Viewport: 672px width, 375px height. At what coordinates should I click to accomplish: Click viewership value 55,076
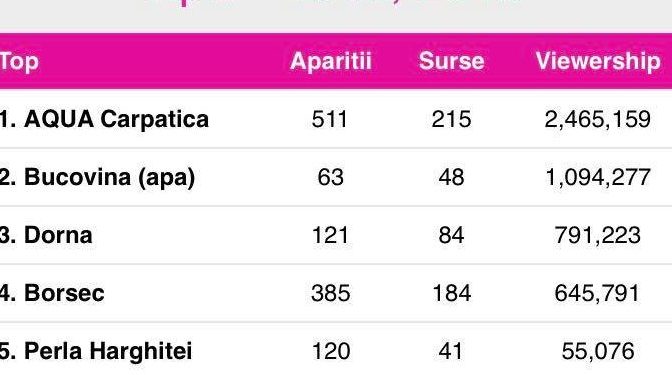pos(597,351)
